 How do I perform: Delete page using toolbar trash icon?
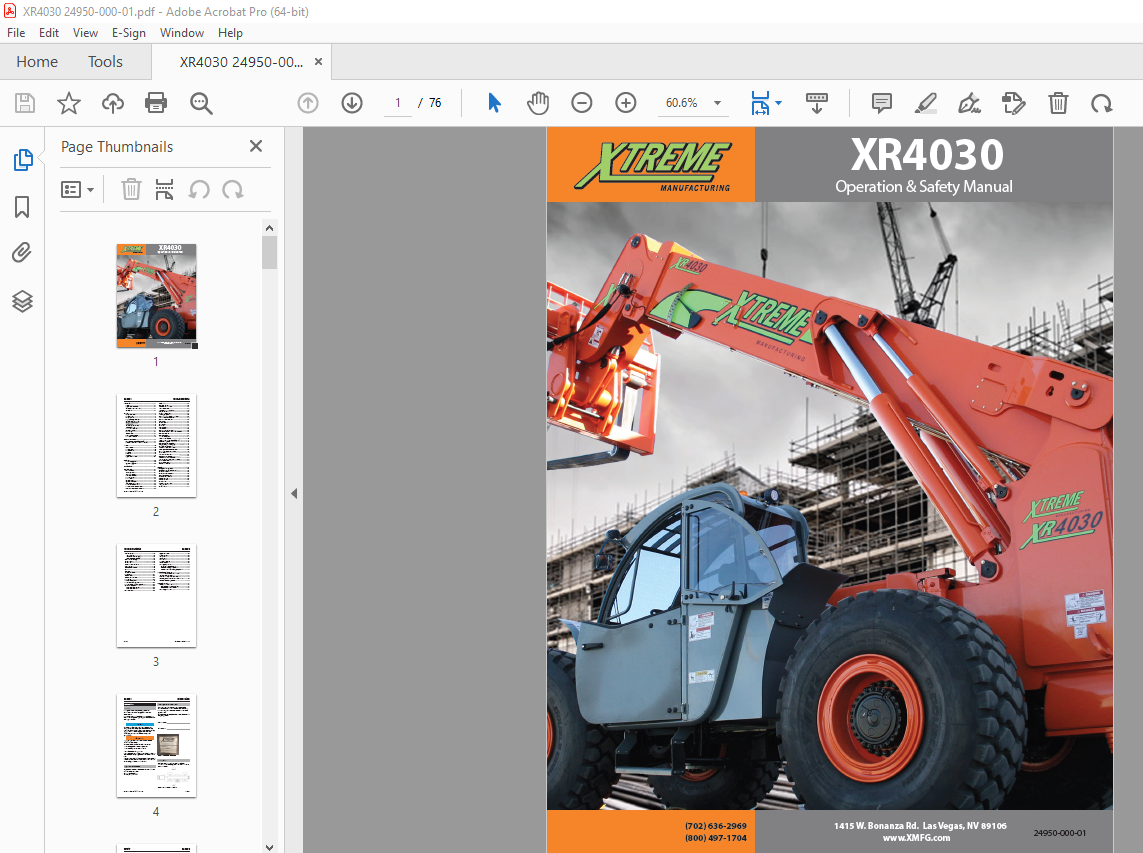[x=1058, y=103]
